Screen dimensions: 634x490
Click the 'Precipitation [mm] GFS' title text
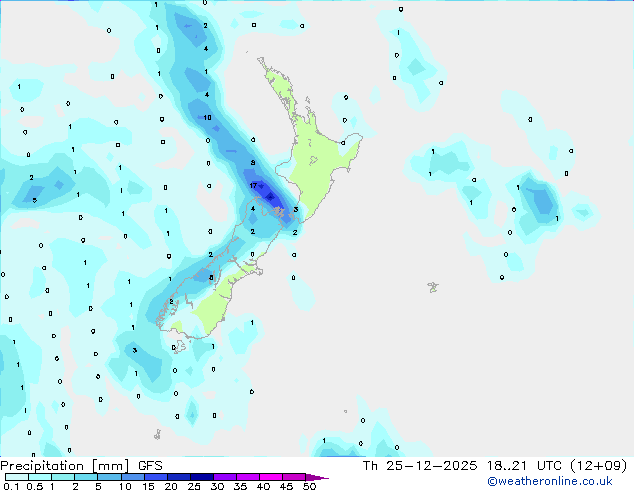click(81, 466)
